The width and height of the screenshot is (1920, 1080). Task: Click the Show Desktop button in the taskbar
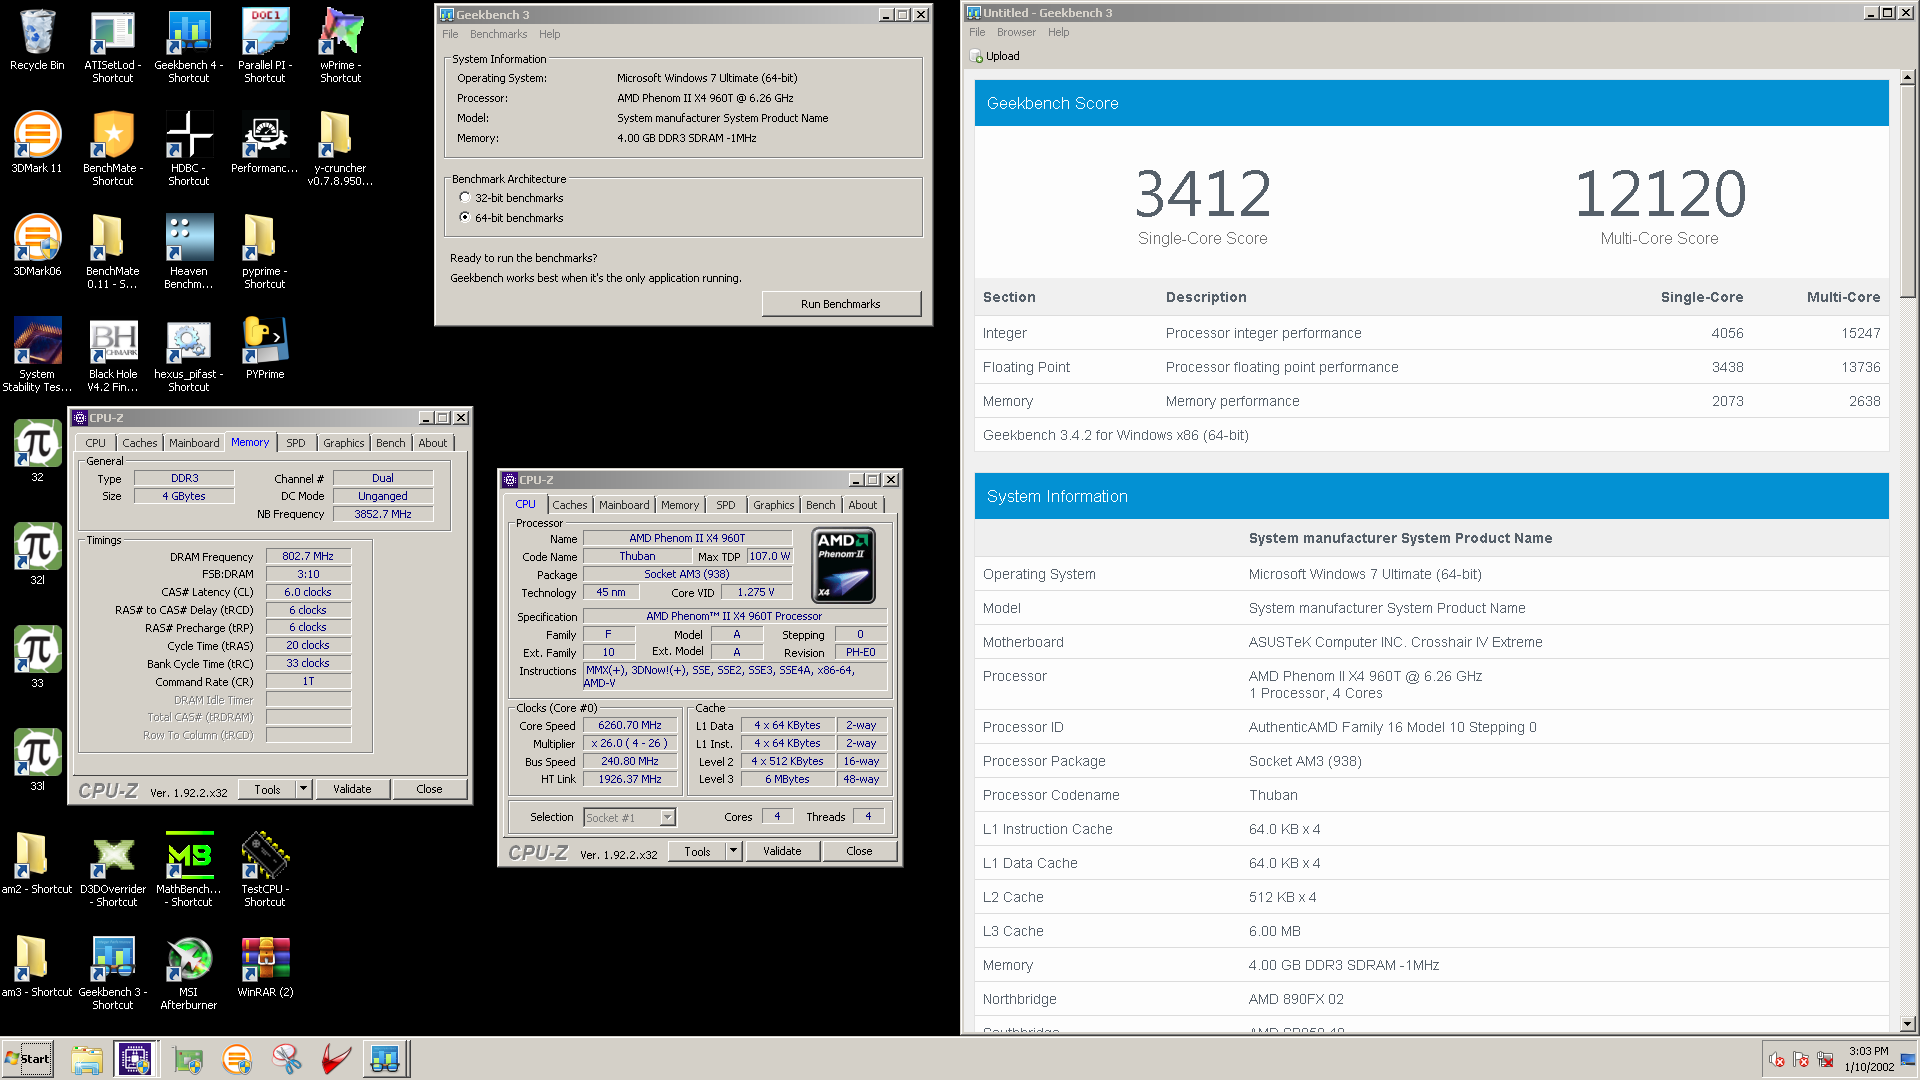(1908, 1058)
